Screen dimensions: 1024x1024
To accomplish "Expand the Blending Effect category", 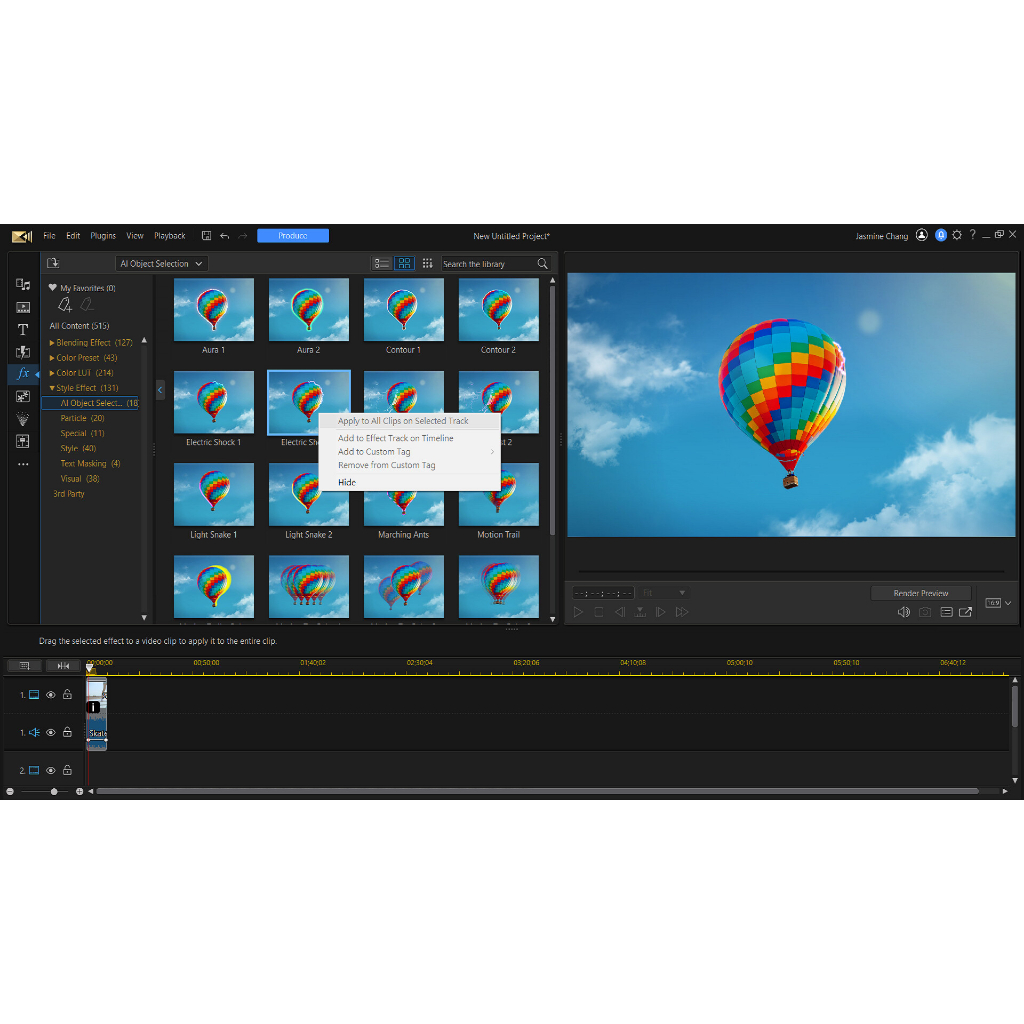I will pyautogui.click(x=52, y=343).
